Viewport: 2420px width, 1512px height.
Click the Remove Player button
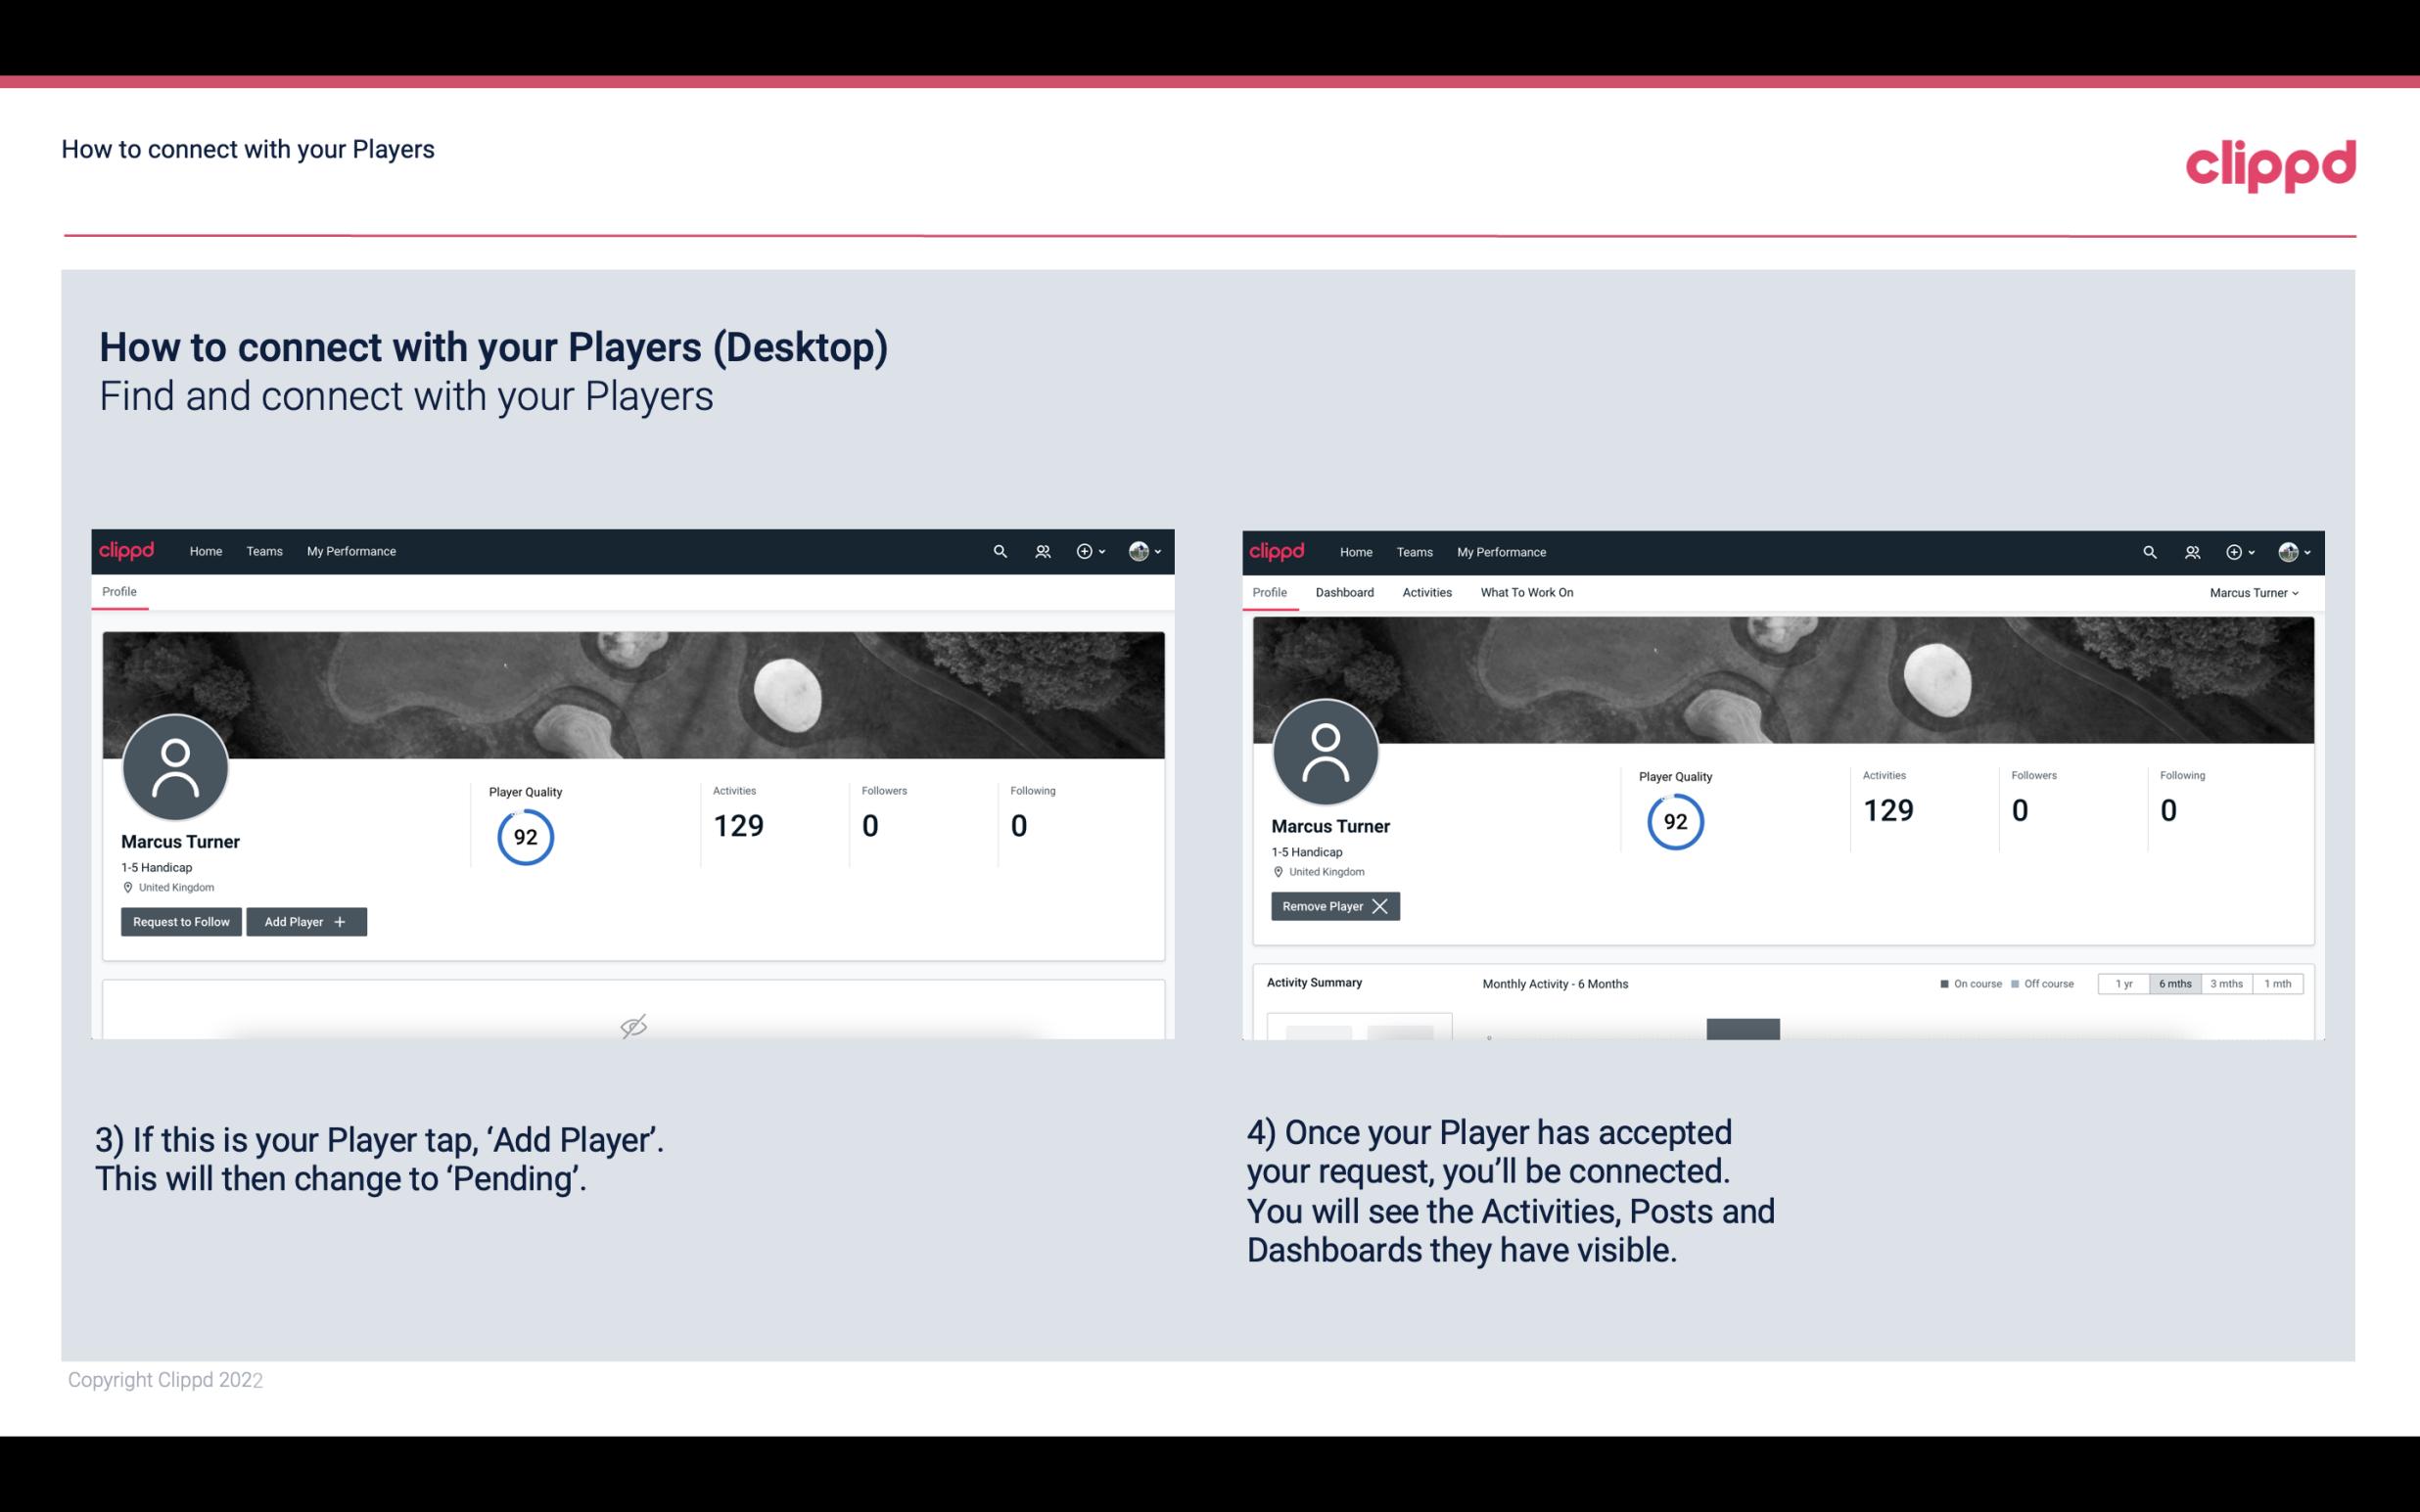point(1332,906)
